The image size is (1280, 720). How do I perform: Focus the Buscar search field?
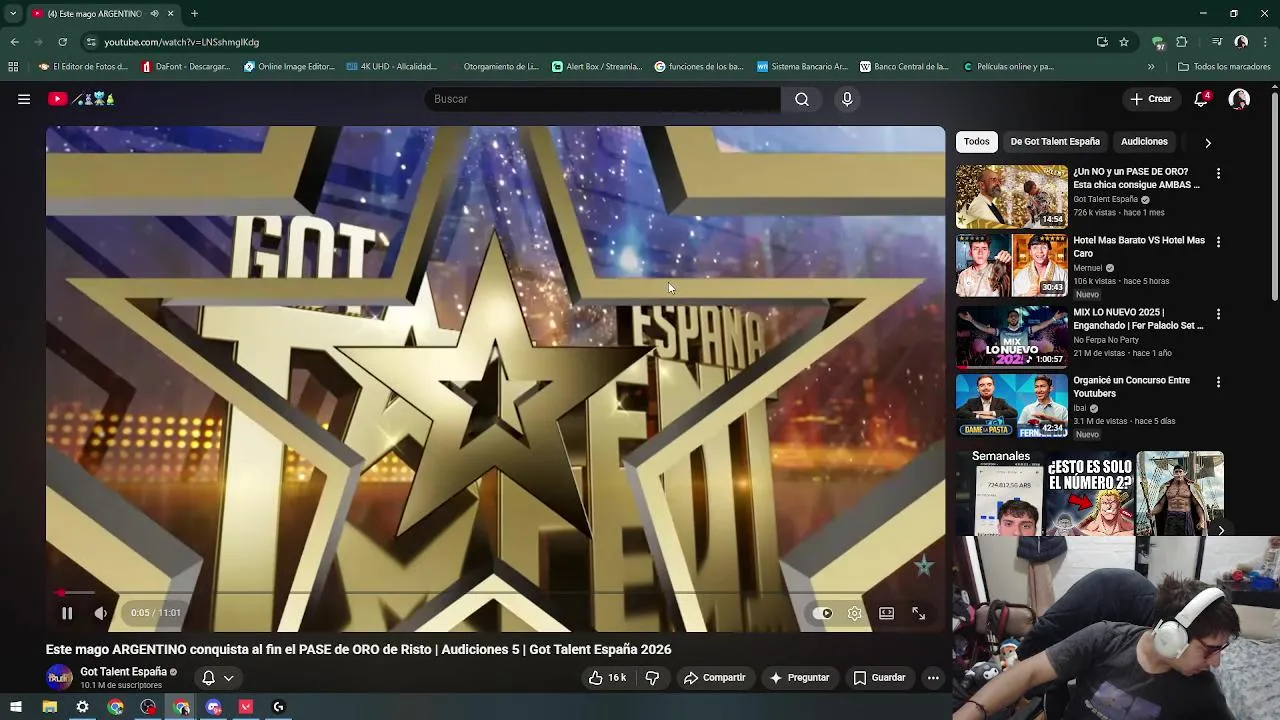602,99
